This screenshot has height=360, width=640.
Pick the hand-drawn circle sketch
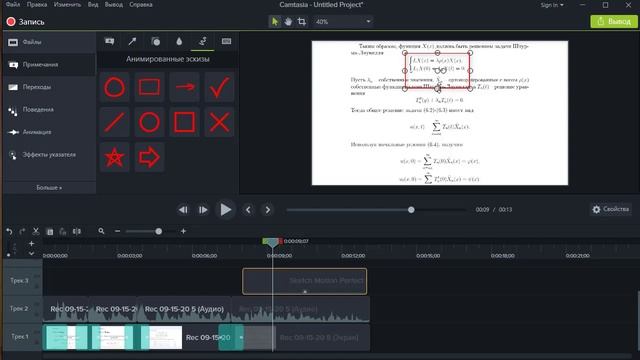[114, 87]
